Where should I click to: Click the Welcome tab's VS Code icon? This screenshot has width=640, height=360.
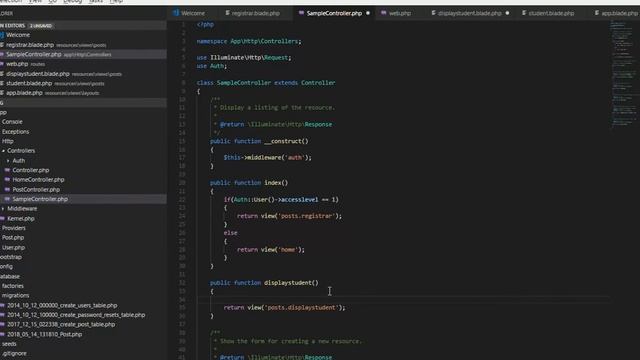click(x=176, y=13)
